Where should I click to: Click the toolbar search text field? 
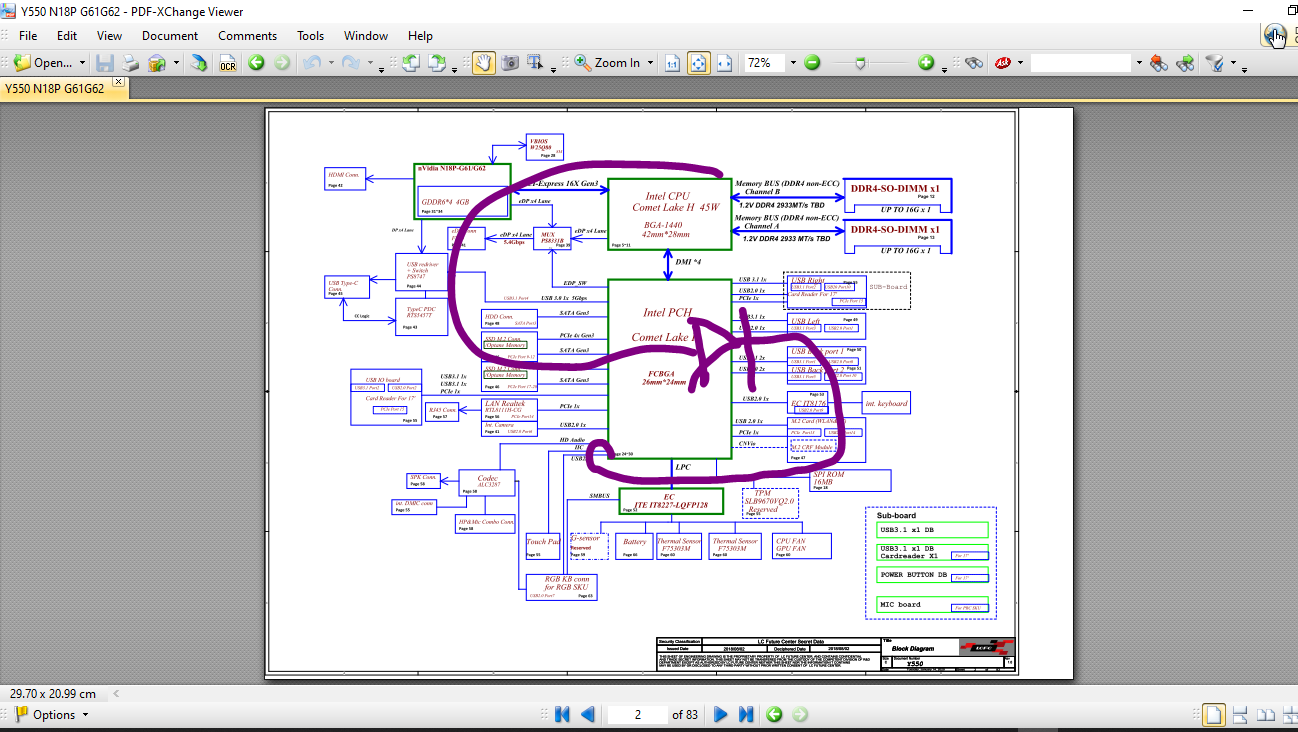1081,63
